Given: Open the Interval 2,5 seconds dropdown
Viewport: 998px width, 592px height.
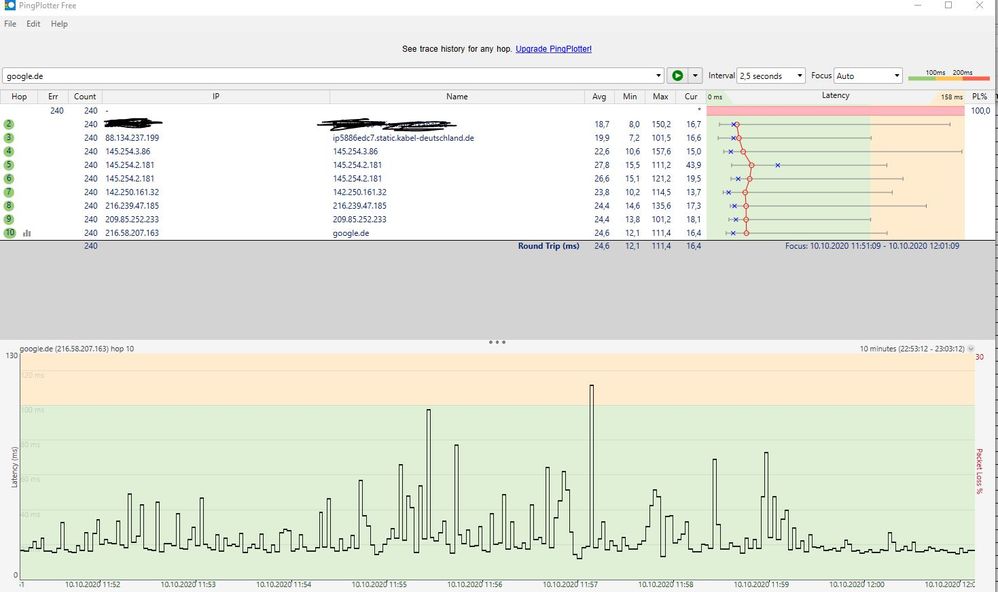Looking at the screenshot, I should coord(771,76).
